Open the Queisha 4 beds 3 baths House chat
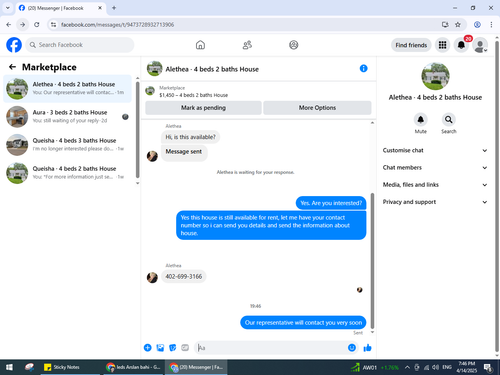The height and width of the screenshot is (375, 500). [x=68, y=145]
